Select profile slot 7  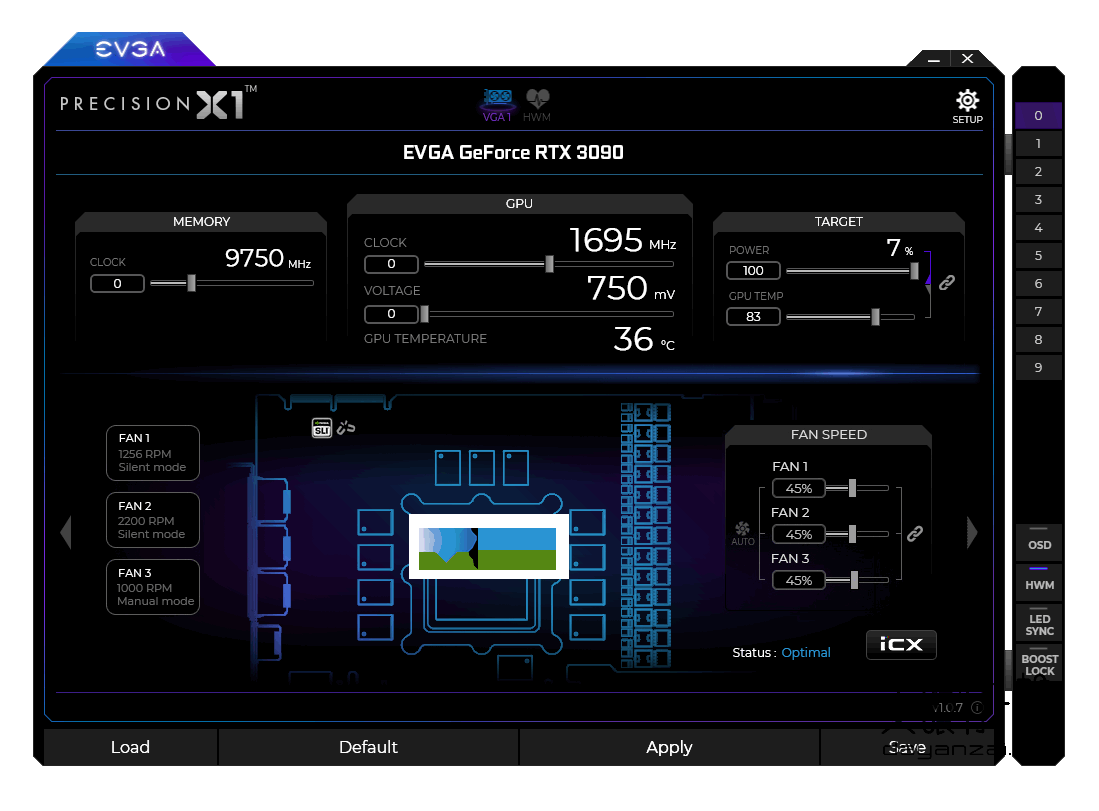pos(1038,312)
